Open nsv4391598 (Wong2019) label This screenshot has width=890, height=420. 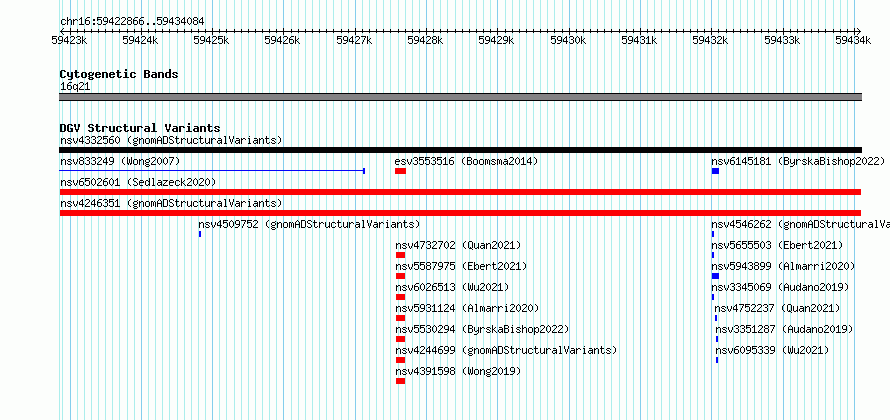point(458,371)
